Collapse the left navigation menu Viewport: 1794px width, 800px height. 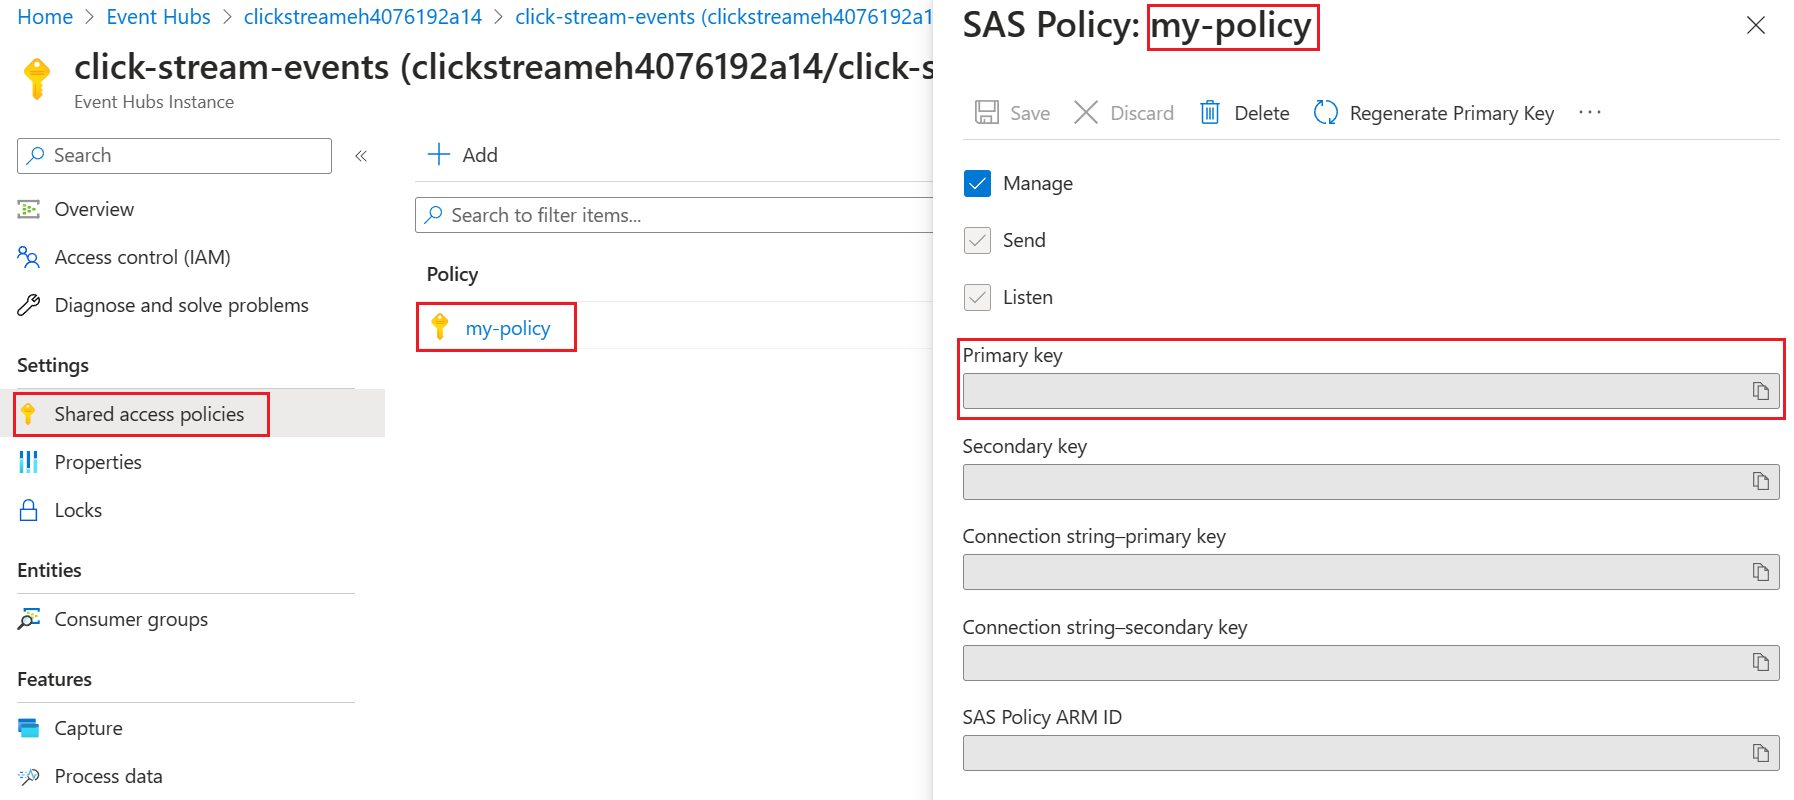tap(361, 156)
